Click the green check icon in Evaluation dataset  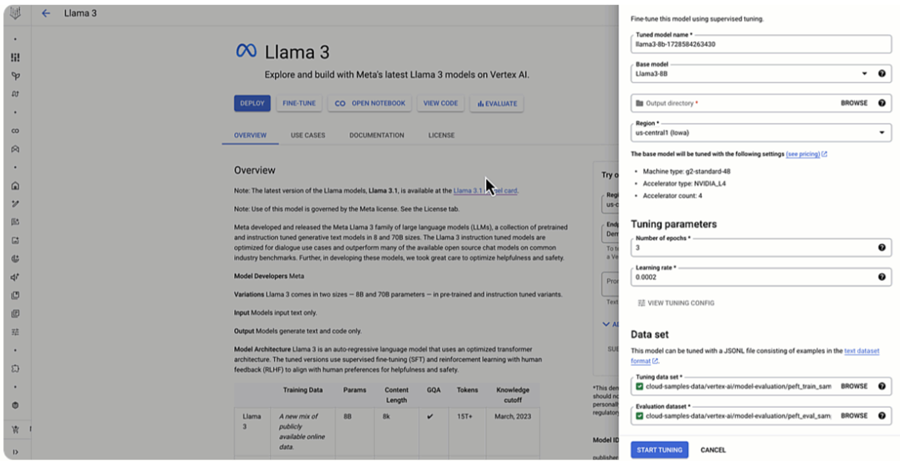pyautogui.click(x=639, y=416)
